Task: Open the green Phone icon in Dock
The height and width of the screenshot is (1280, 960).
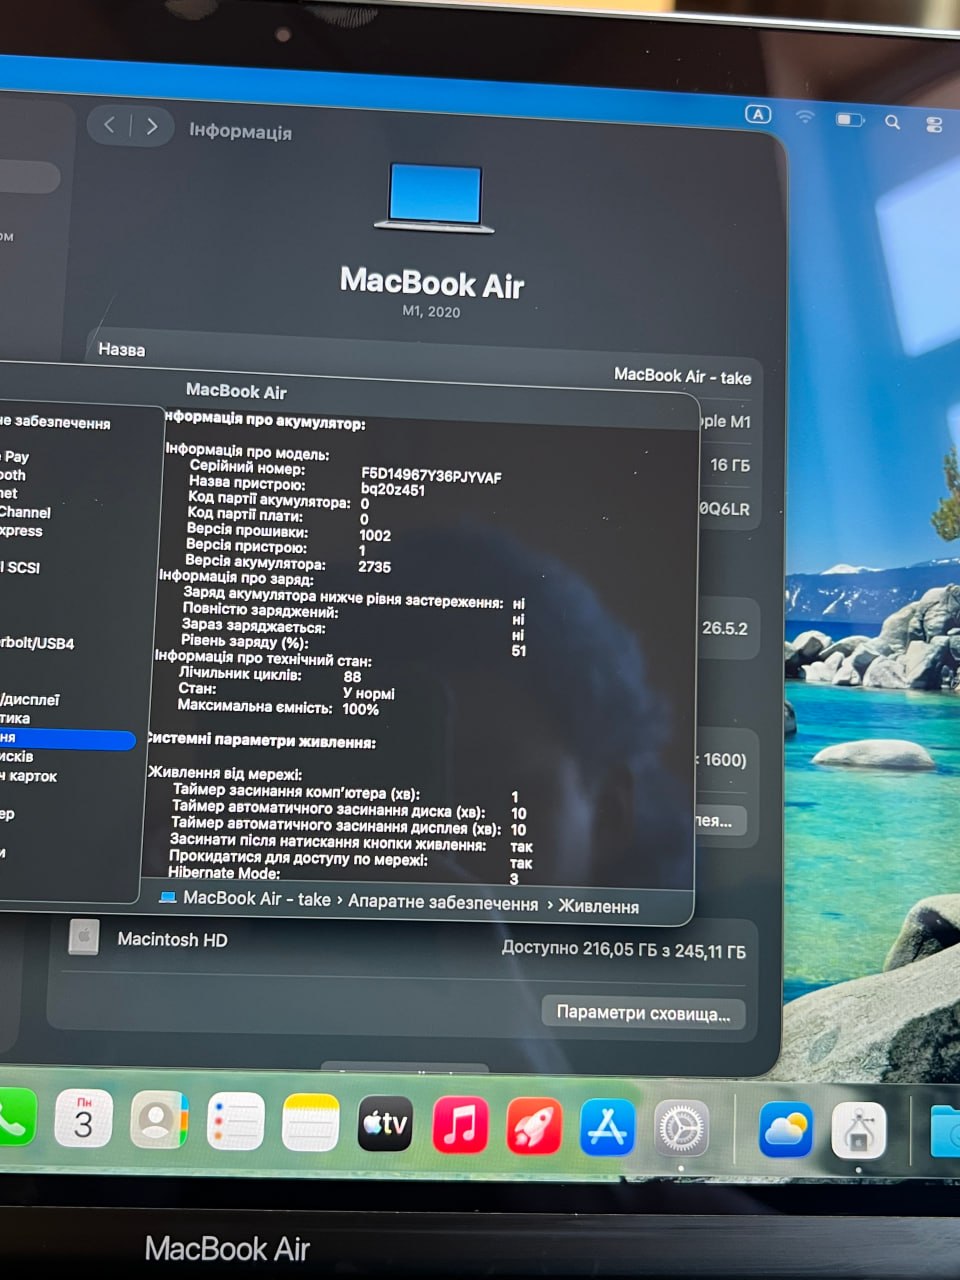Action: [14, 1116]
